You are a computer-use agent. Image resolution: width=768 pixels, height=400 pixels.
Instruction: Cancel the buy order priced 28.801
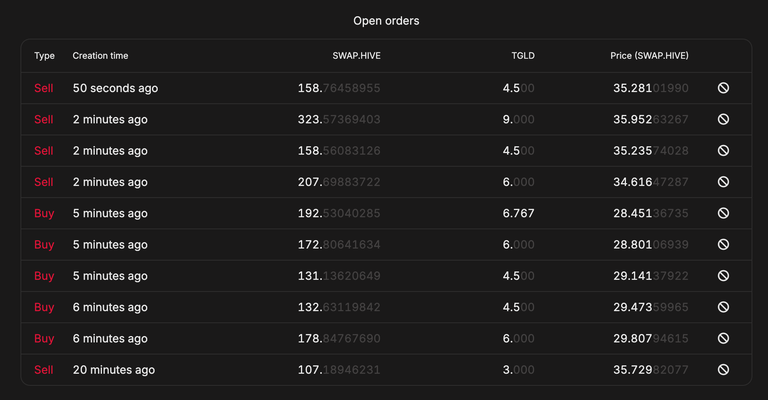723,245
